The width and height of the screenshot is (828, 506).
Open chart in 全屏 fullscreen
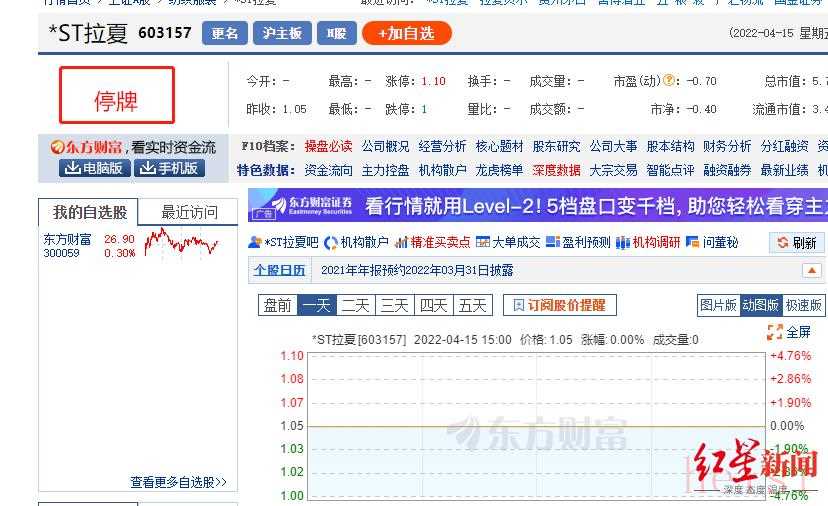pyautogui.click(x=789, y=332)
